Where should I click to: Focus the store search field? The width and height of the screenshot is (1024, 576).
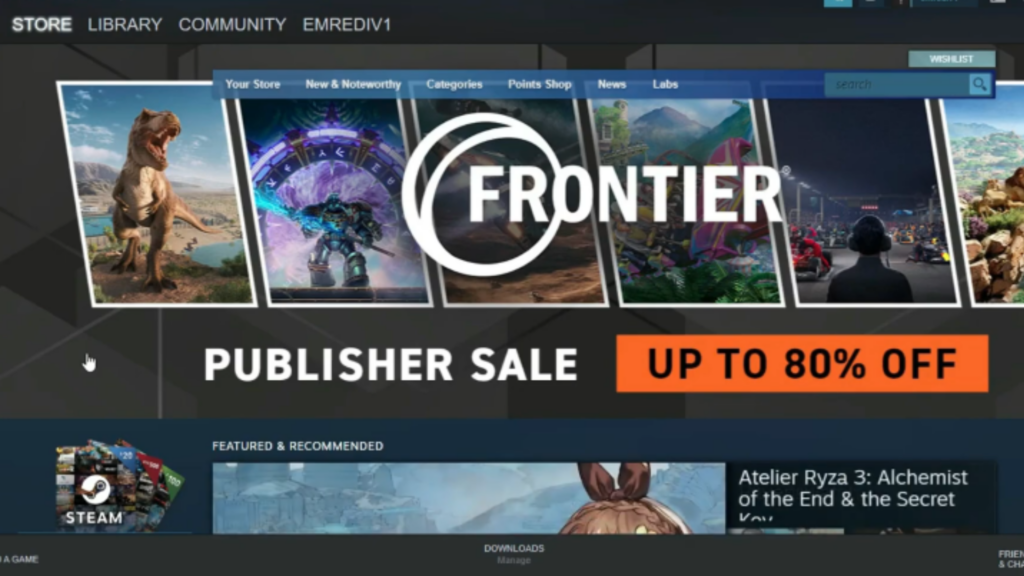click(897, 84)
